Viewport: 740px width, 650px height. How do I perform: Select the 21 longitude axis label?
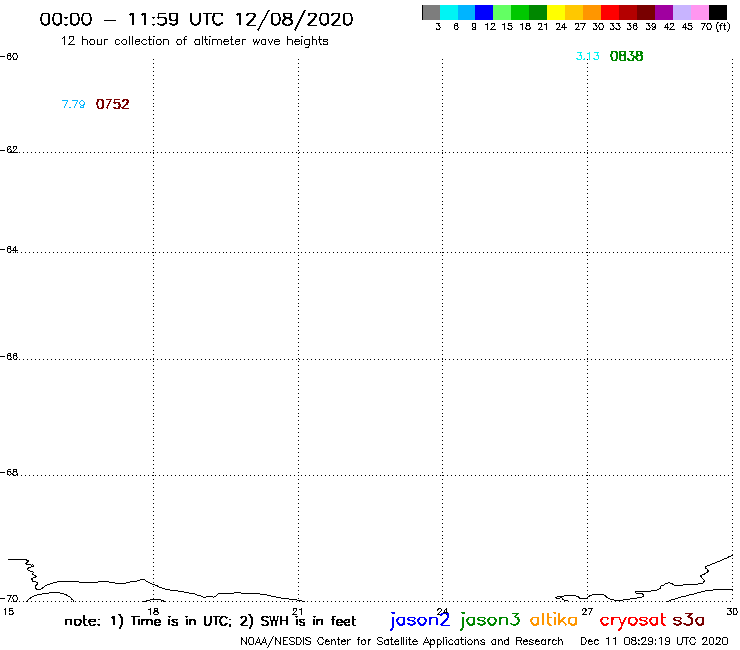pyautogui.click(x=298, y=612)
